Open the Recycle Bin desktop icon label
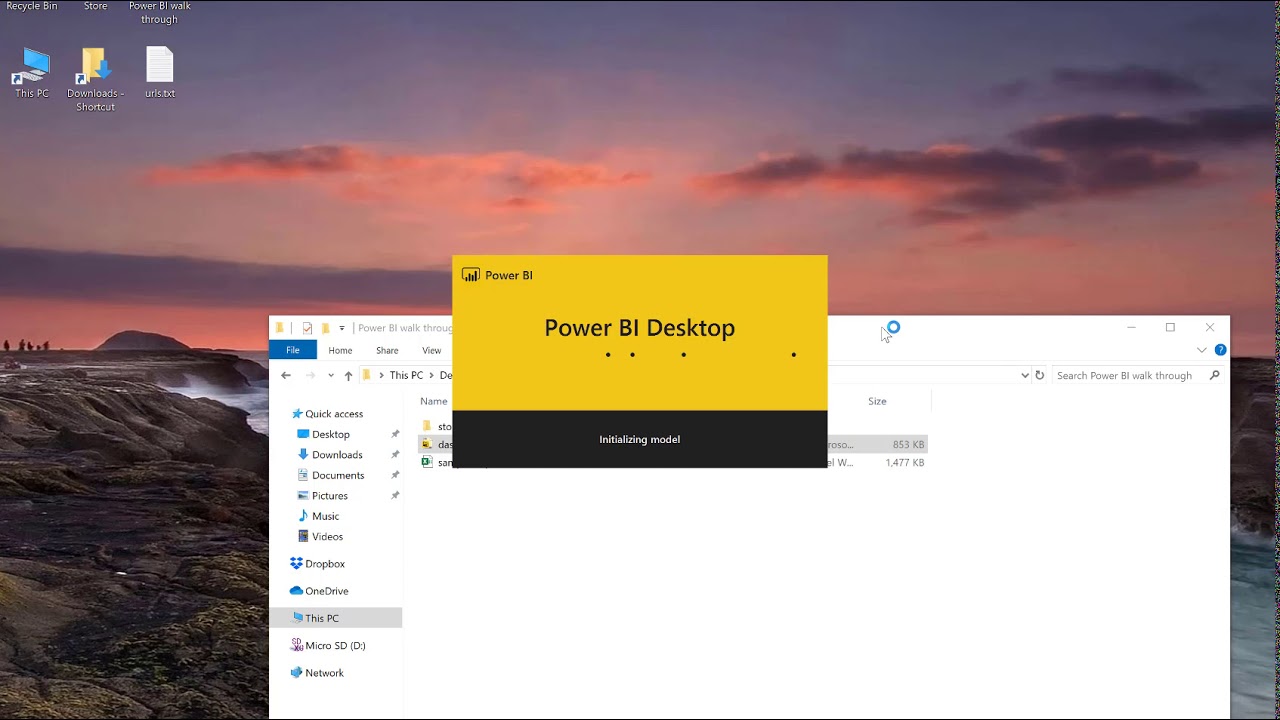The image size is (1280, 720). click(x=32, y=6)
